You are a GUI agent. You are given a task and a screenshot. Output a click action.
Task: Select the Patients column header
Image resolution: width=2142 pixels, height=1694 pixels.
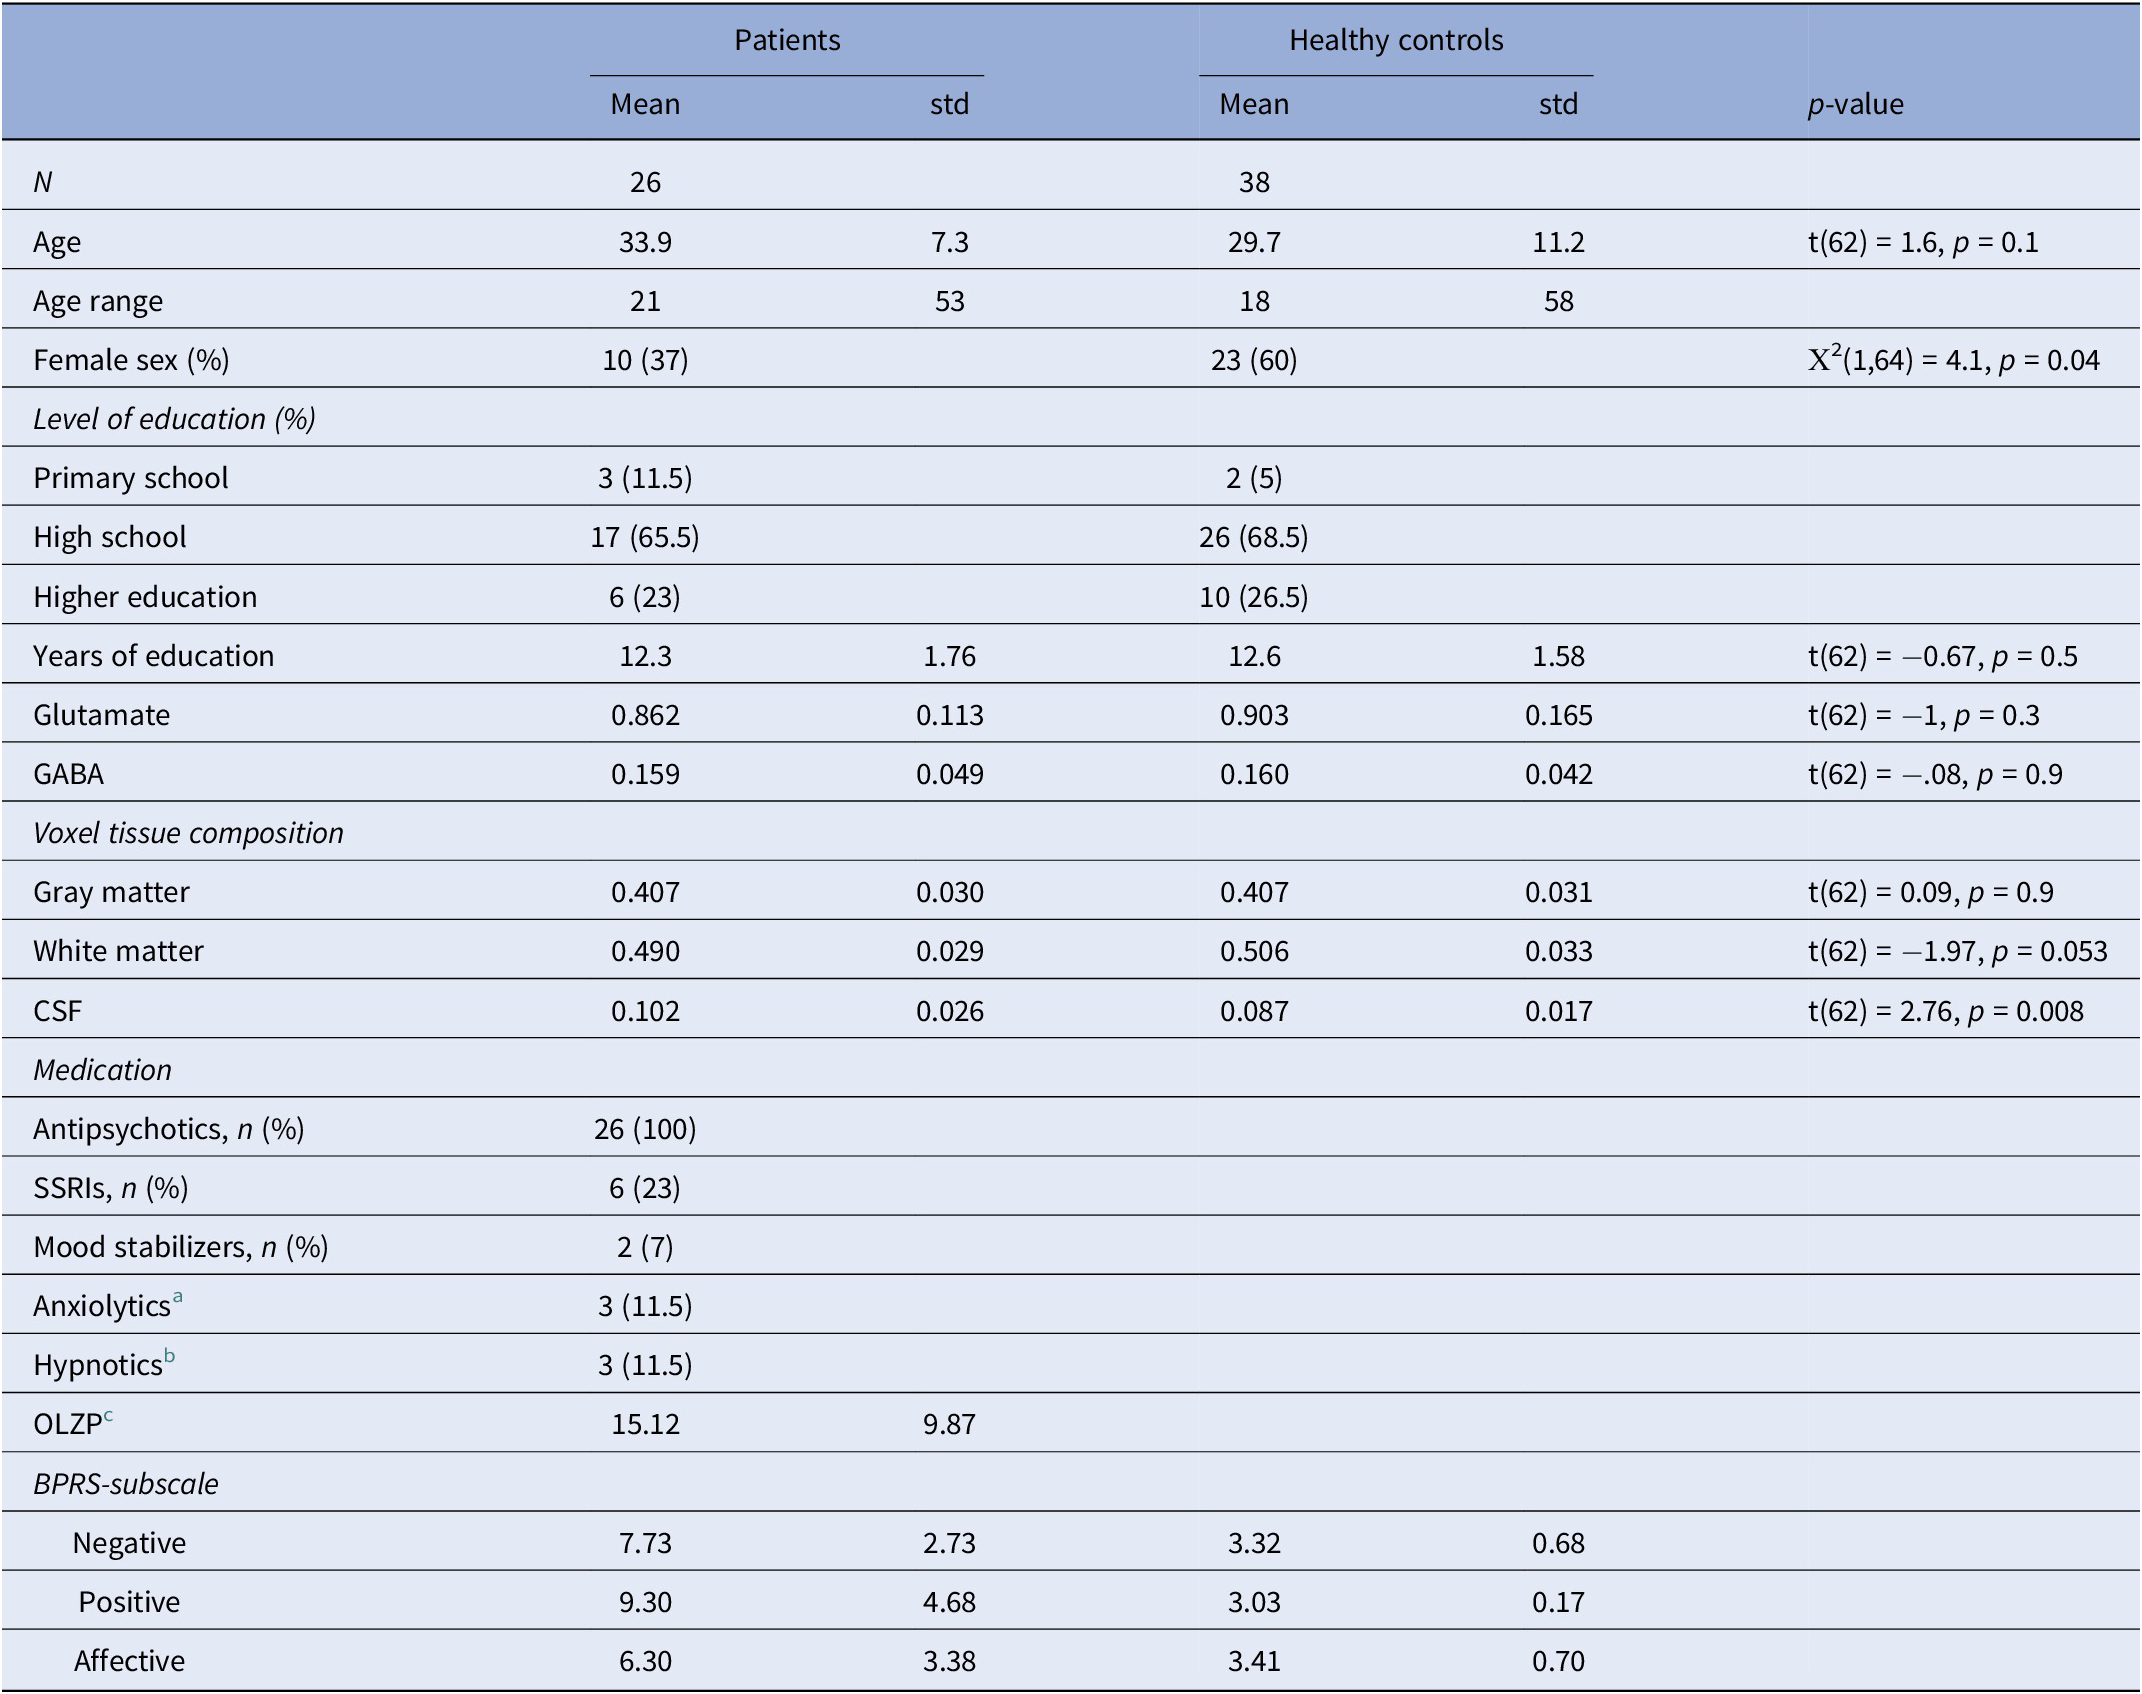(x=787, y=40)
